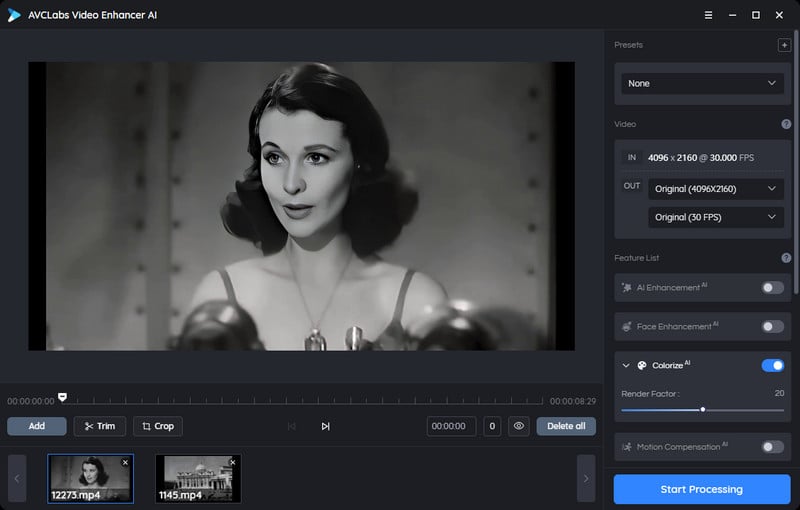Click the end time 00:00:08:29
Viewport: 800px width, 510px height.
(572, 401)
